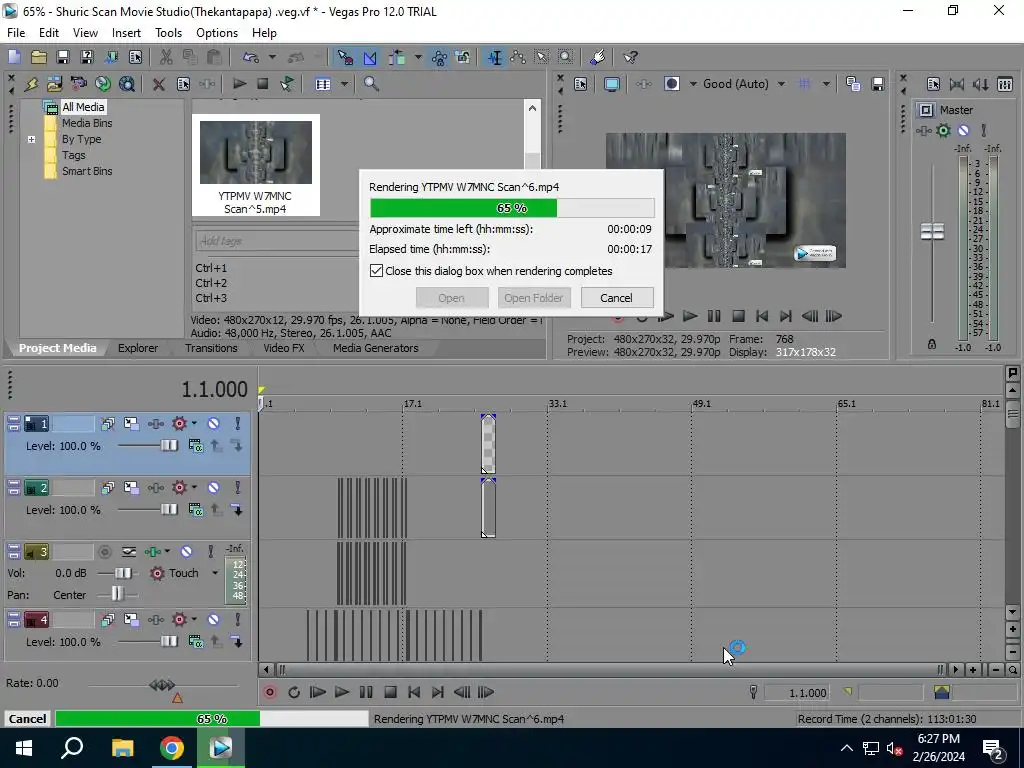Expand the By Type media bin
Screen dimensions: 1024x768
[x=31, y=139]
